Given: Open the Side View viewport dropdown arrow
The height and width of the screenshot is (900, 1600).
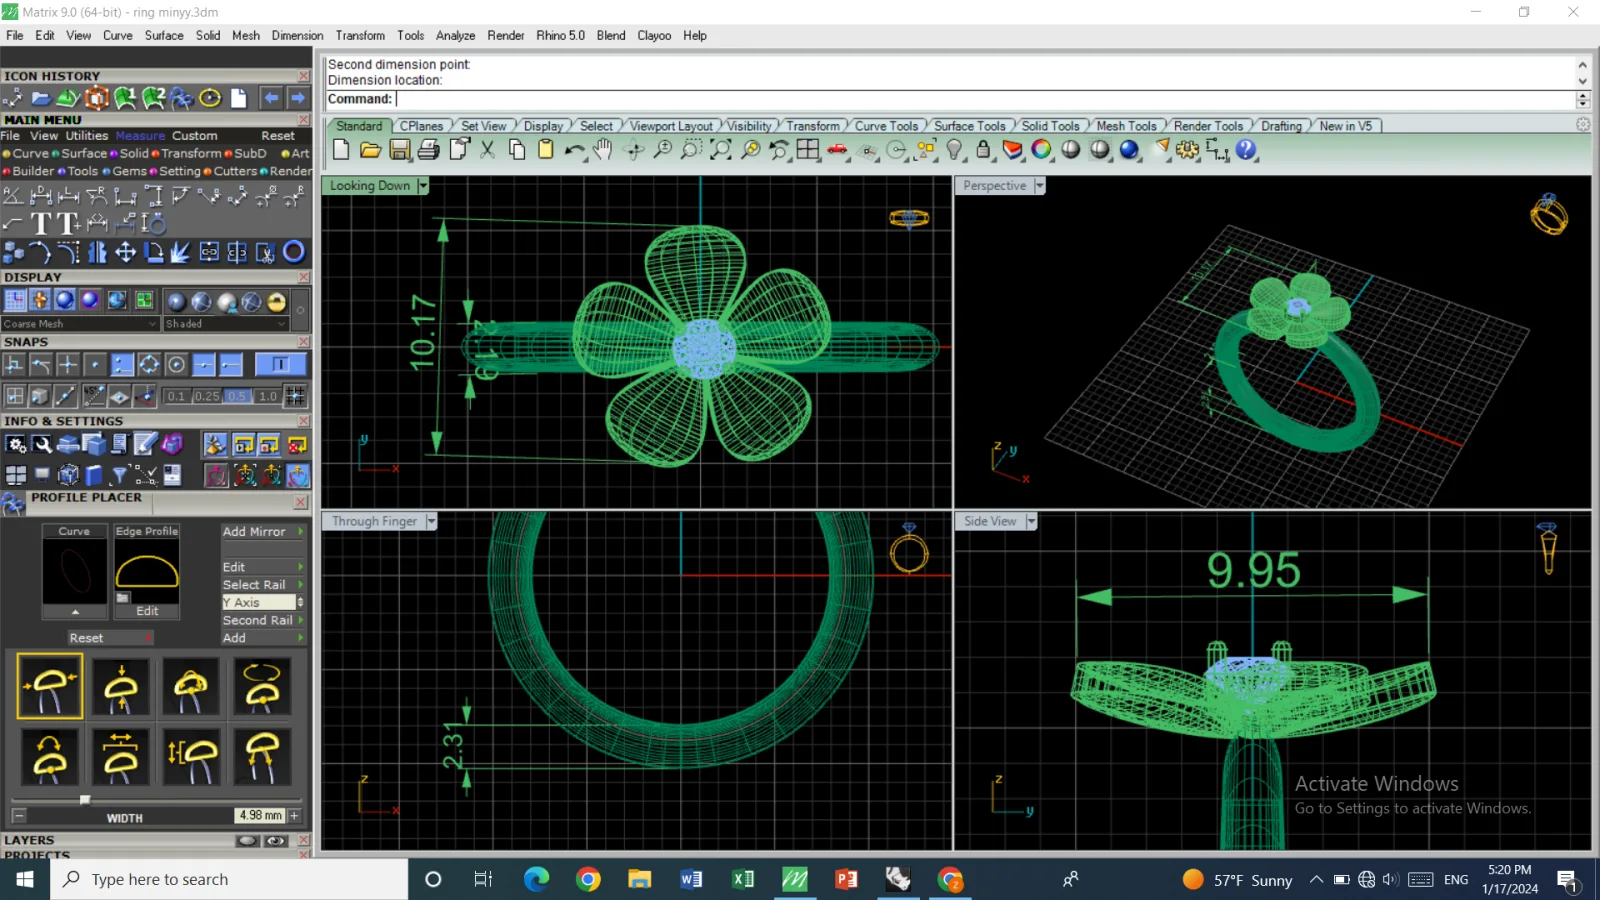Looking at the screenshot, I should click(x=1031, y=521).
